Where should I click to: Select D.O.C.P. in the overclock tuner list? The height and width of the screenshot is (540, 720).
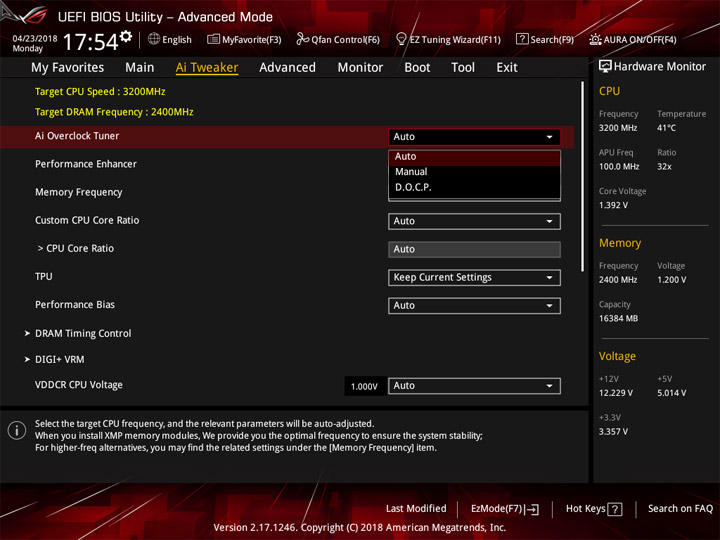point(474,187)
